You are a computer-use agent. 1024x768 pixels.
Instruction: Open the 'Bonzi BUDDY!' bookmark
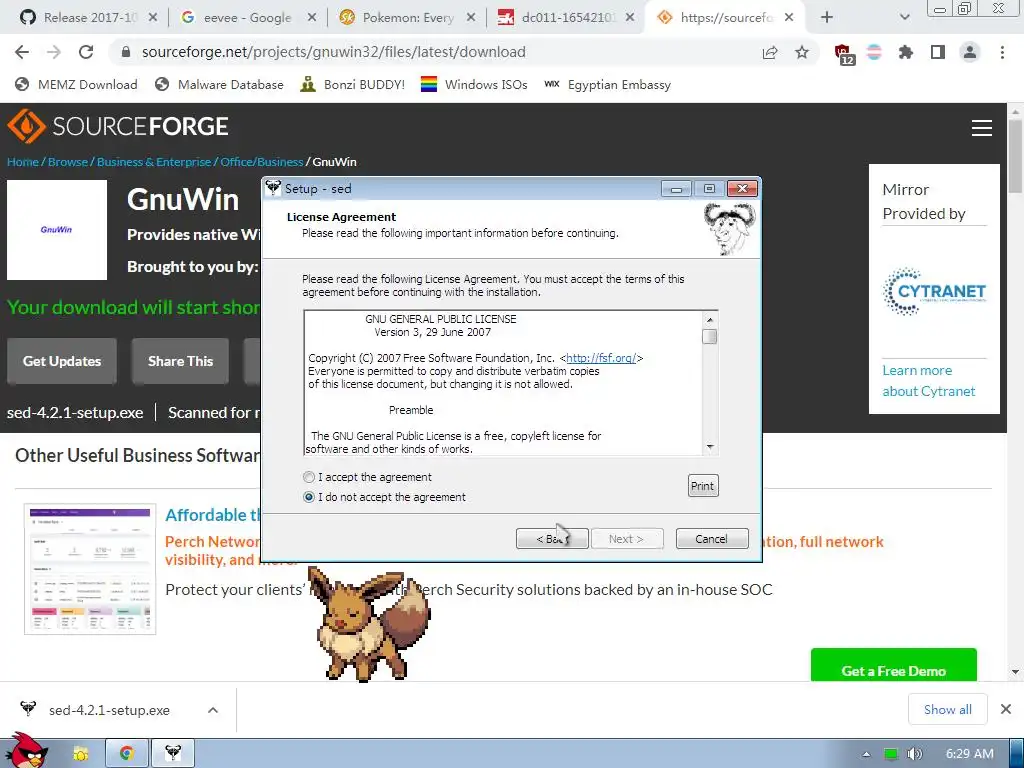[353, 84]
